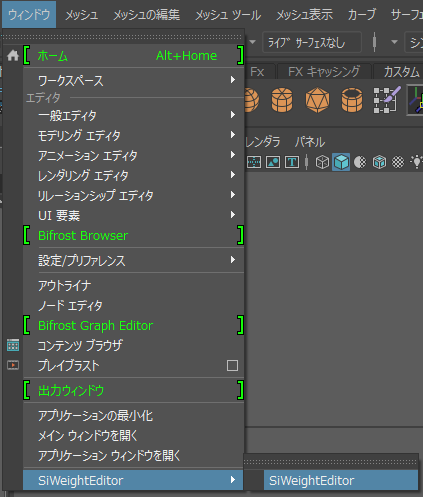The image size is (423, 497).
Task: Open 出力ウィンドウ from the menu
Action: [x=133, y=390]
